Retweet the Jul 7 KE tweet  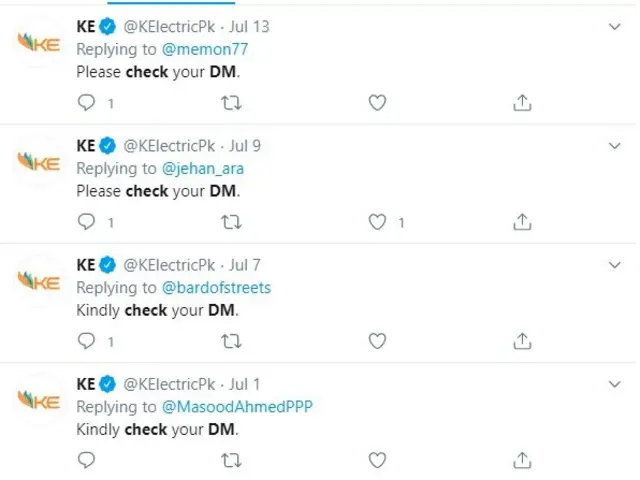pyautogui.click(x=231, y=341)
